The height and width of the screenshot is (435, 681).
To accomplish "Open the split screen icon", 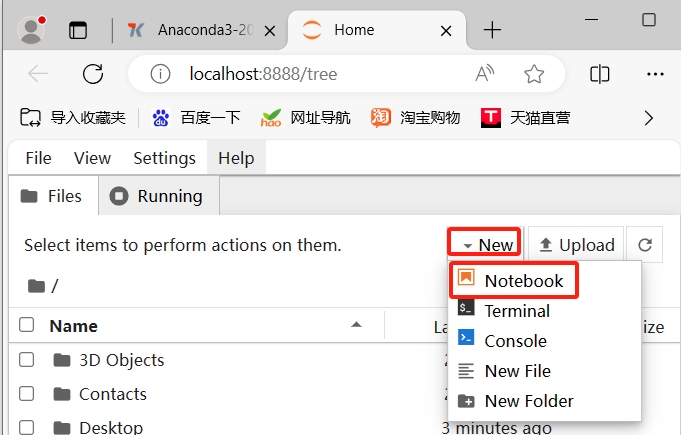I will pos(600,74).
